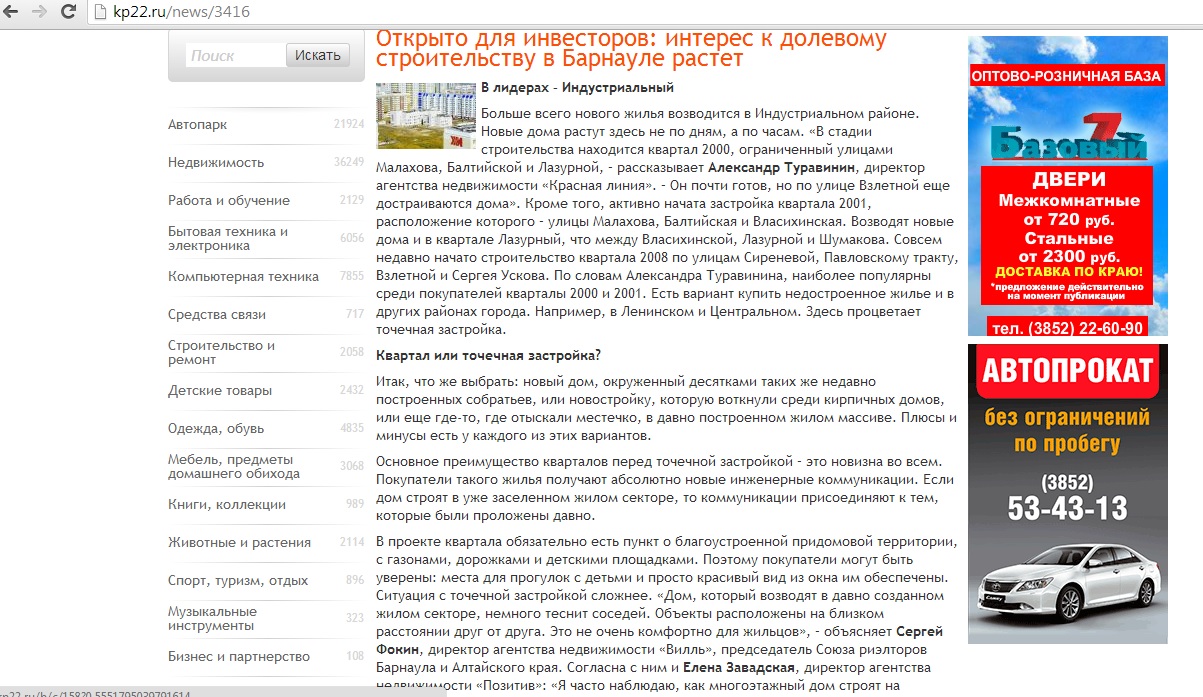Click the Автопрокат car rental banner
Viewport: 1203px width, 697px height.
[1067, 494]
